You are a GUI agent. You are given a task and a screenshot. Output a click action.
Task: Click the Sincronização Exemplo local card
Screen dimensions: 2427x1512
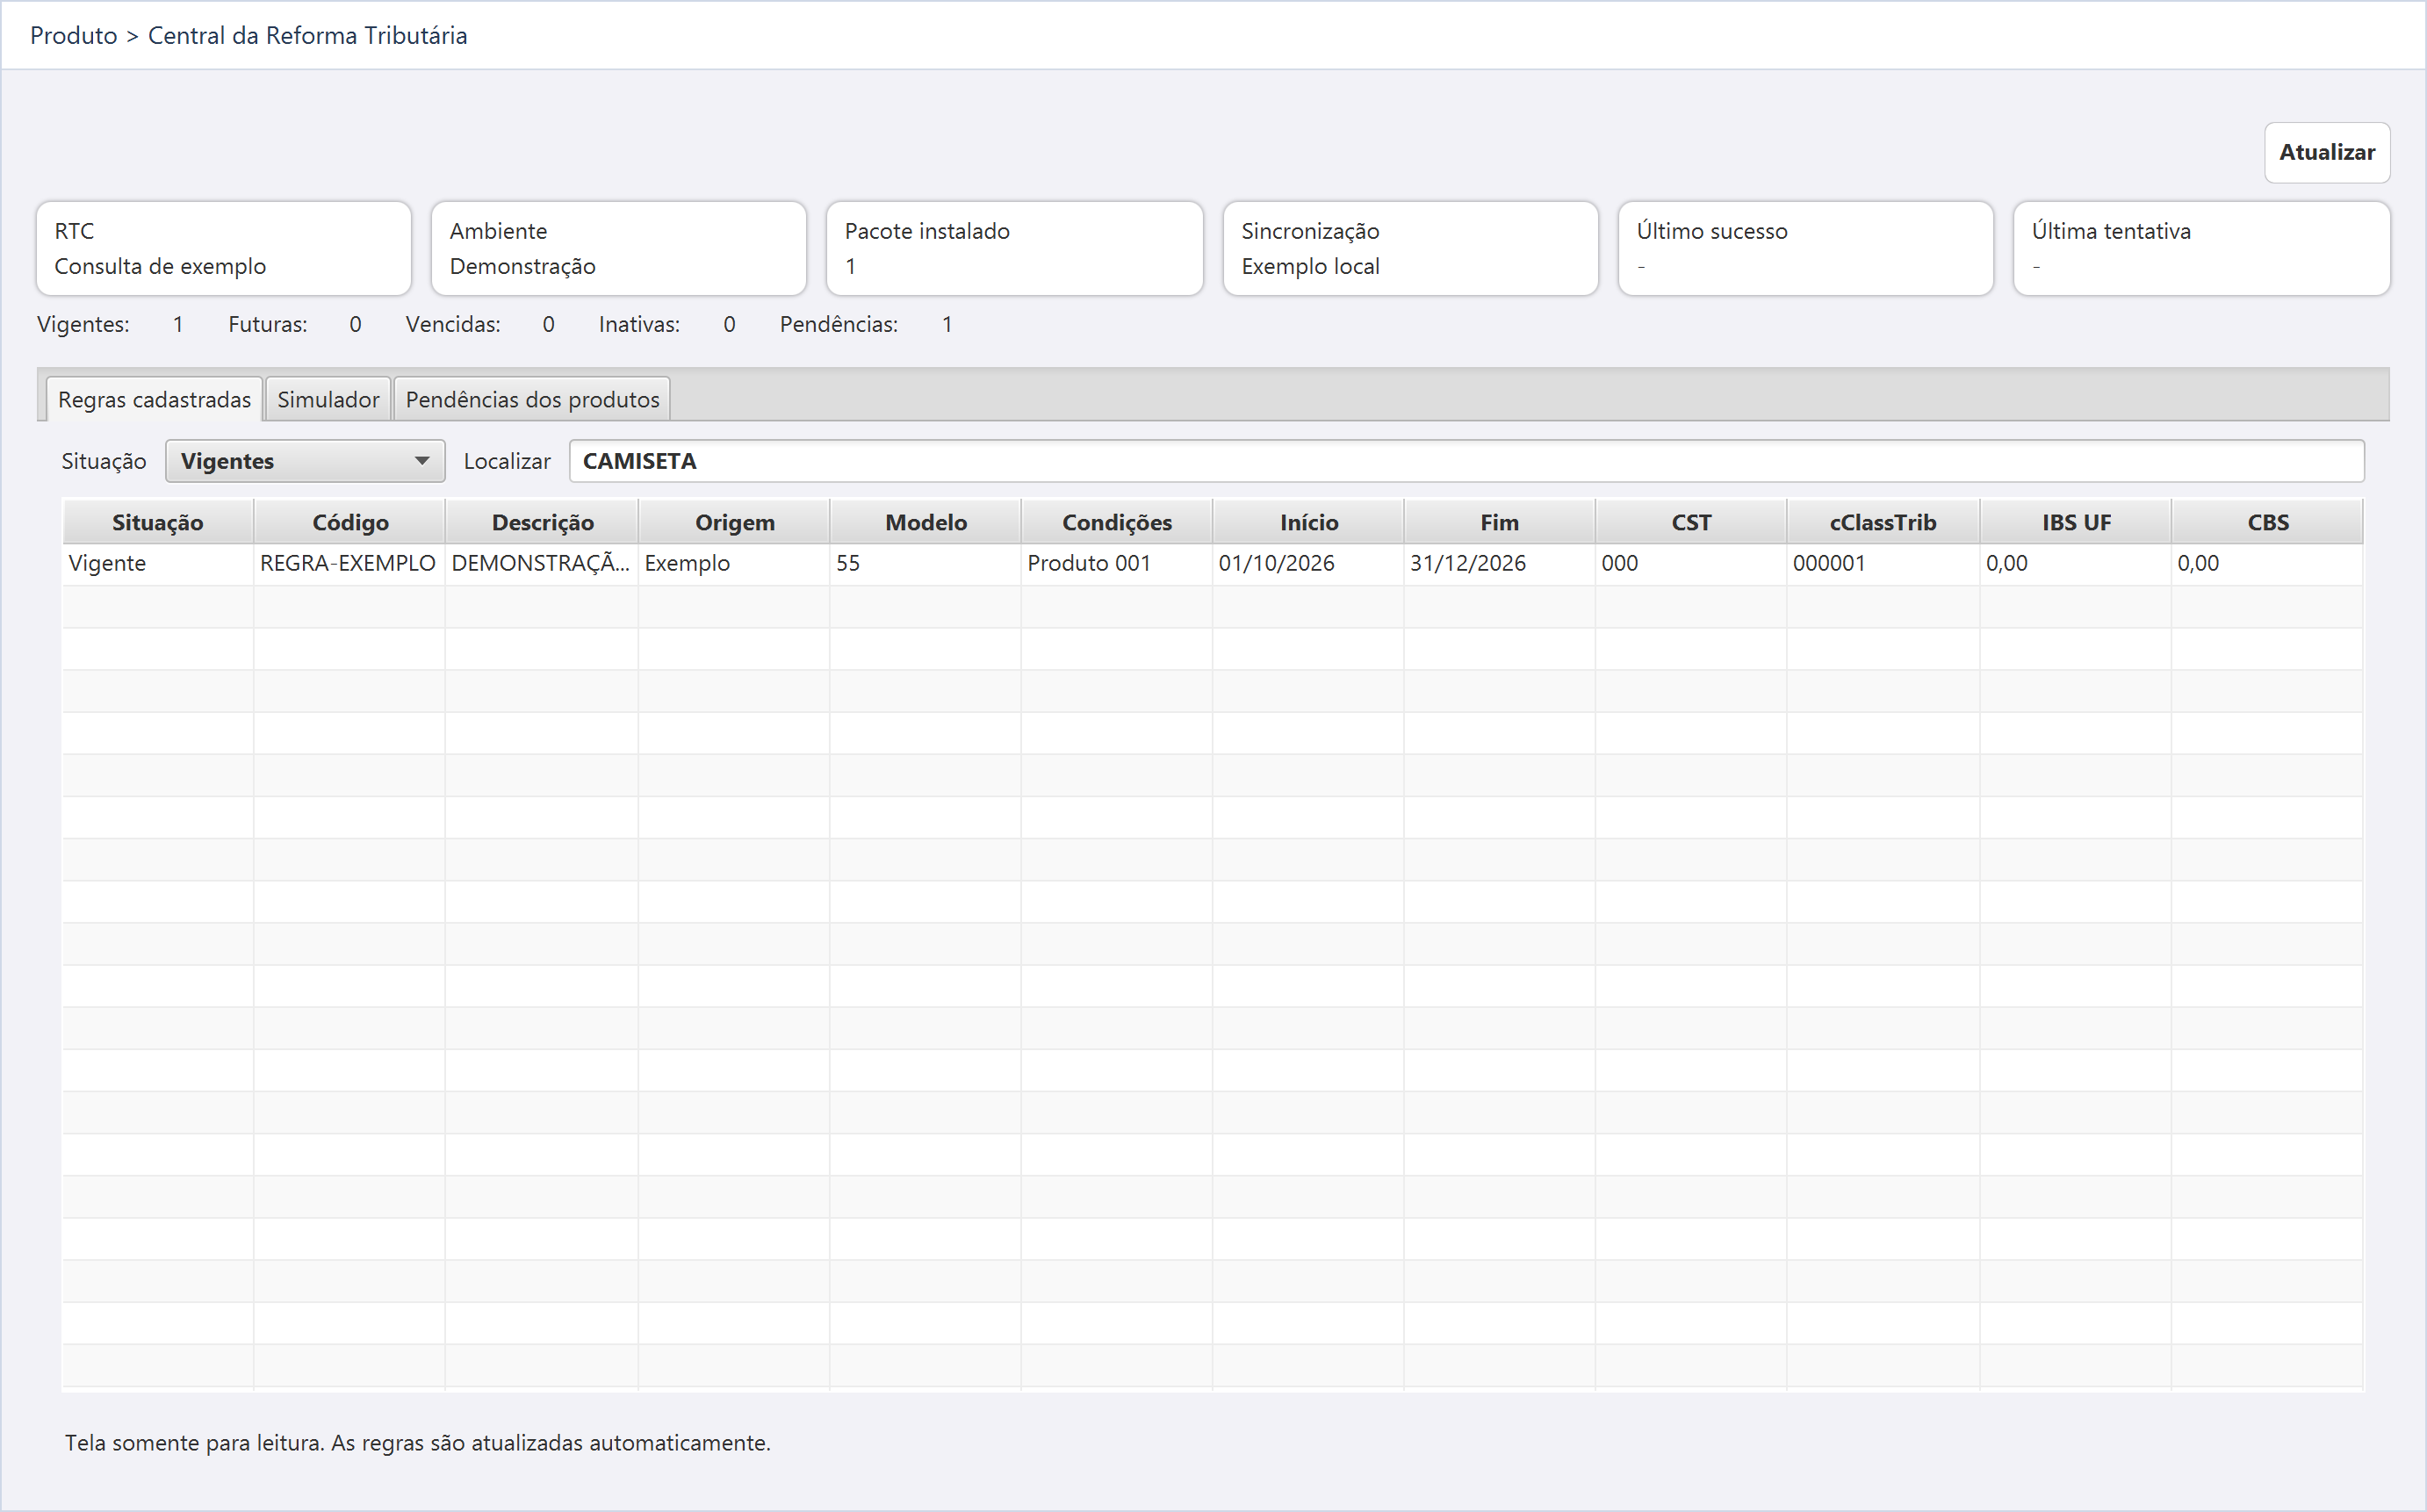click(x=1410, y=248)
